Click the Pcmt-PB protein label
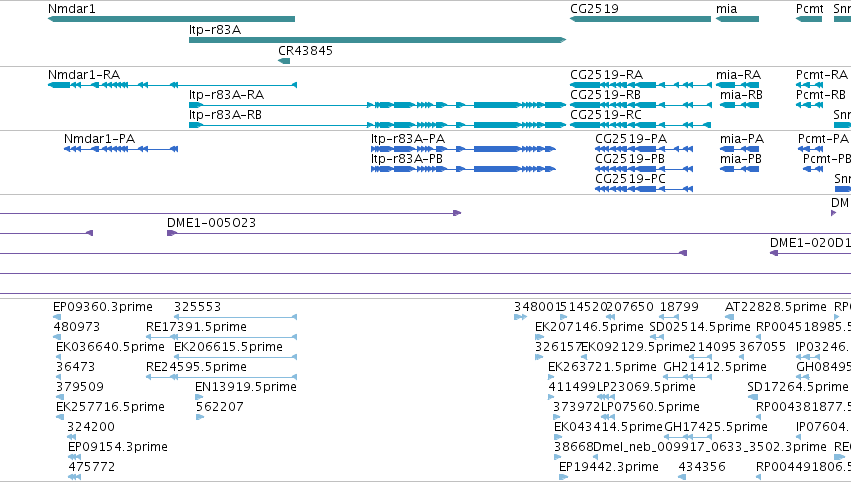The image size is (851, 482). click(827, 158)
